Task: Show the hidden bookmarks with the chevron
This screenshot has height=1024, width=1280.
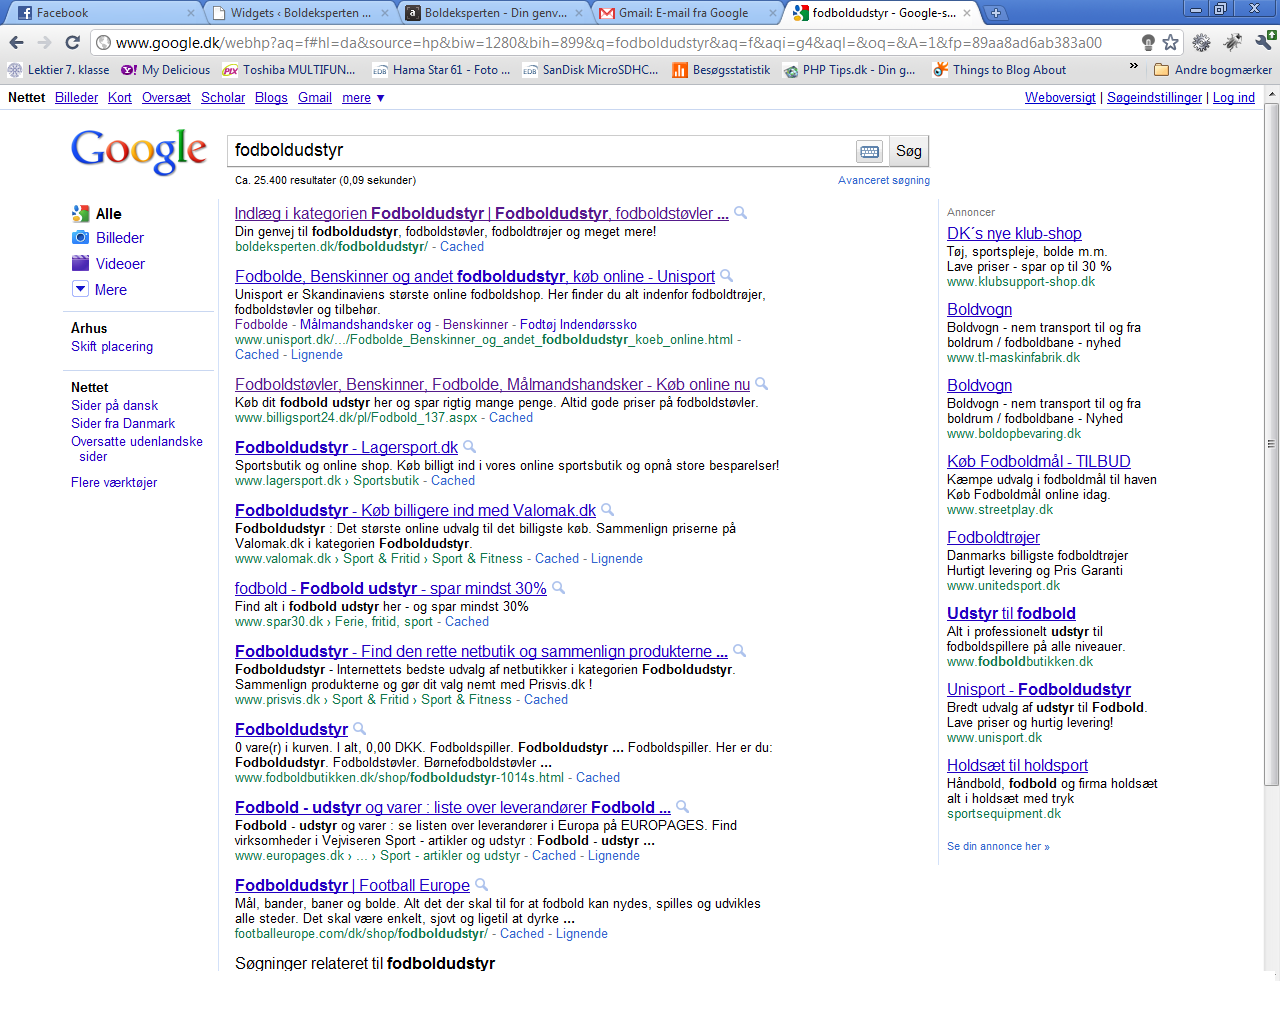Action: [1133, 68]
